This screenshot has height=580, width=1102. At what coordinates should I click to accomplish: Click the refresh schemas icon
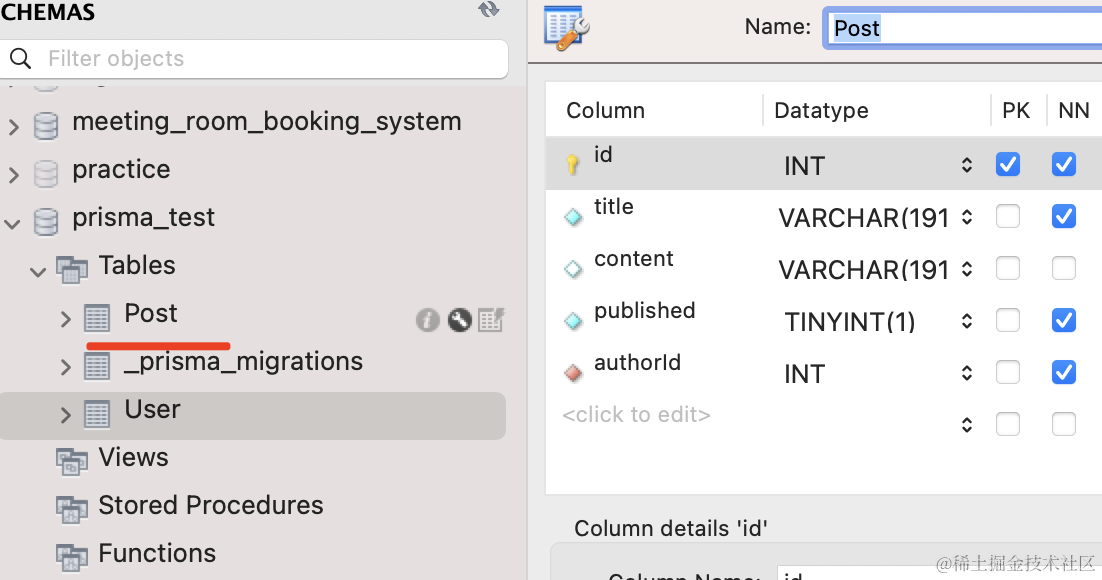click(488, 10)
